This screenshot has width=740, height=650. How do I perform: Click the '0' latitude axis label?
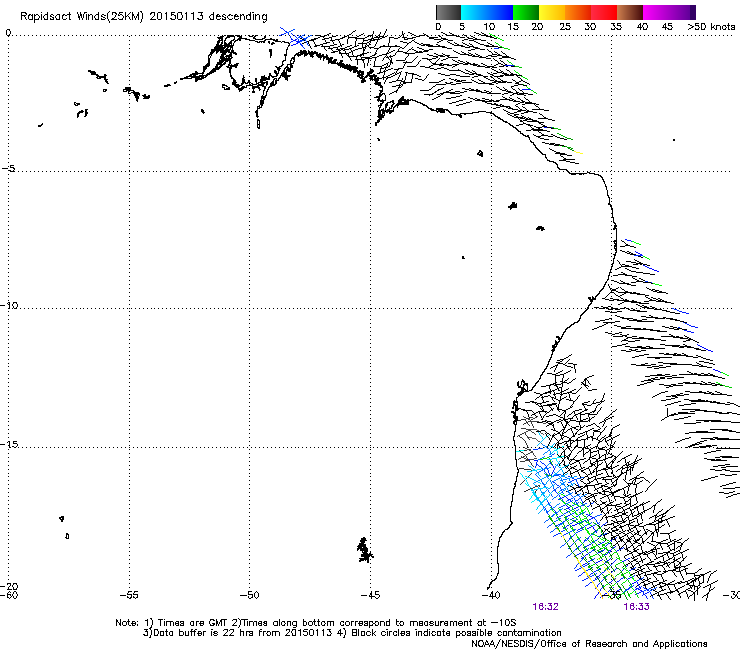8,33
